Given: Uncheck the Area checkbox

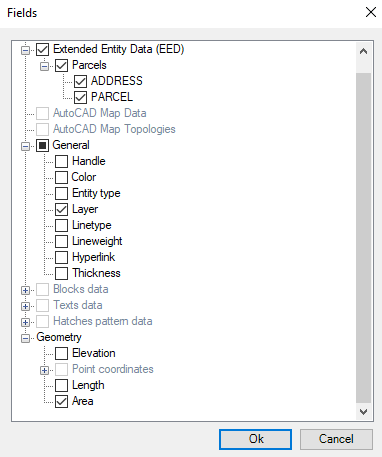Looking at the screenshot, I should pyautogui.click(x=62, y=401).
